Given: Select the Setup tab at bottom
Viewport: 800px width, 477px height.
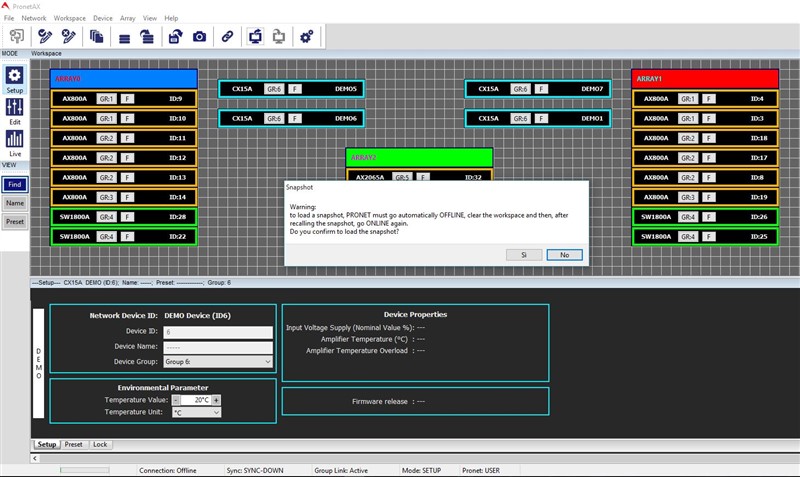Looking at the screenshot, I should point(47,444).
